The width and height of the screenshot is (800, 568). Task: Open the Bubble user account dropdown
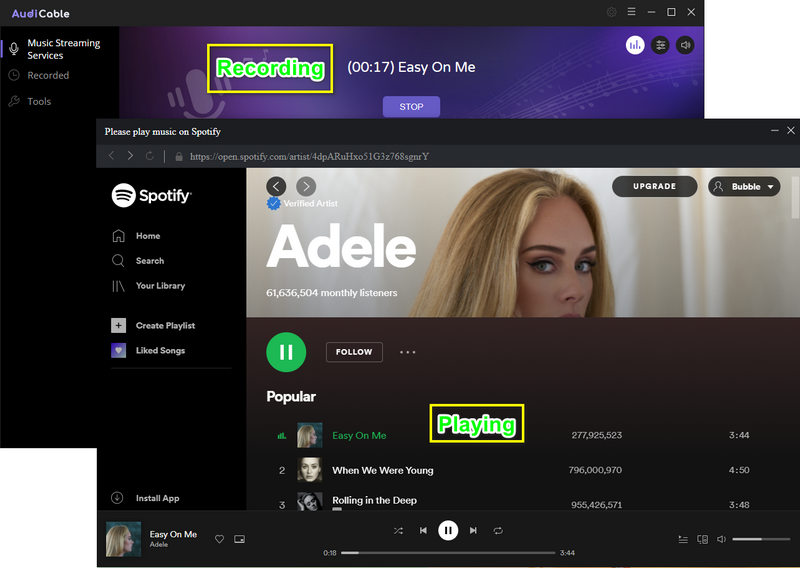coord(744,186)
